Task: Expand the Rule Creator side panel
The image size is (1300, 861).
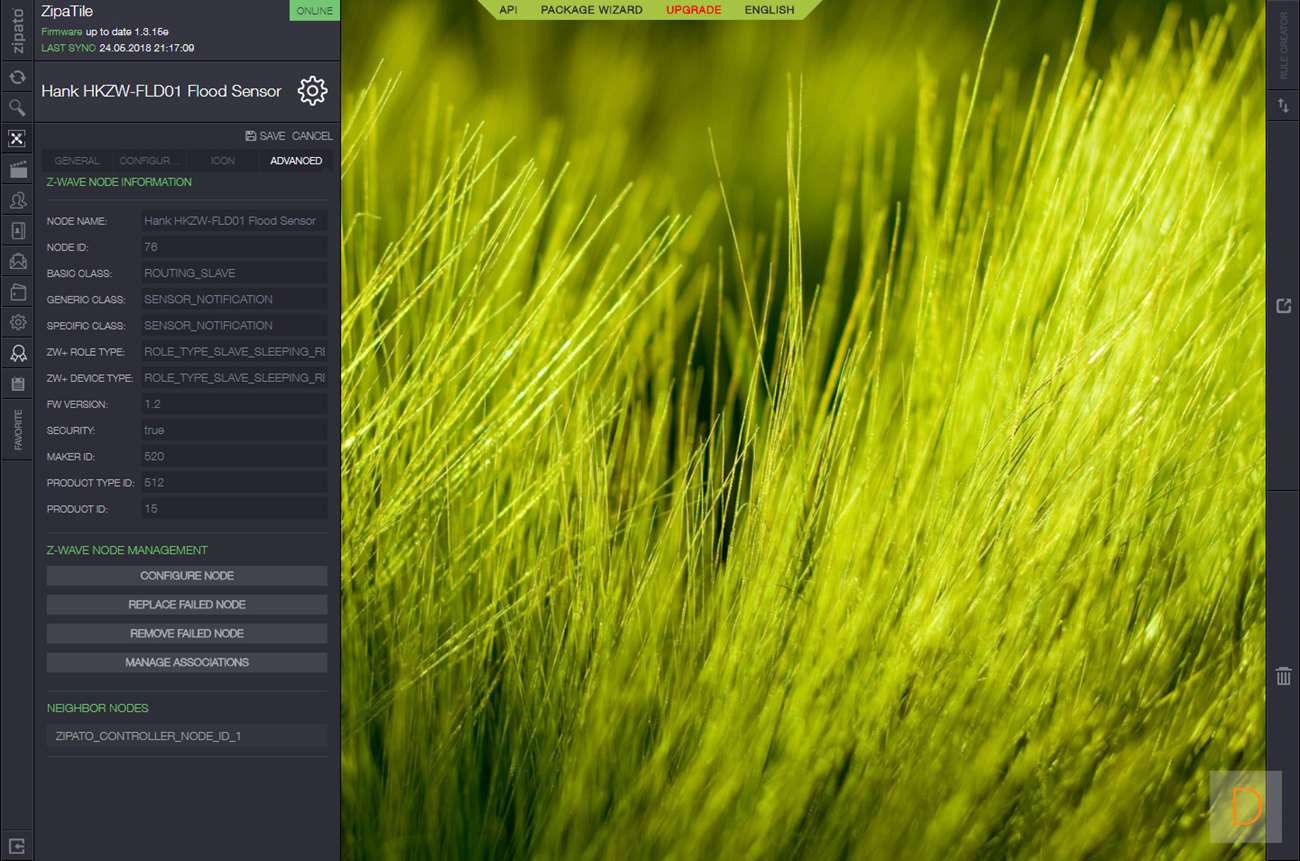Action: tap(1284, 46)
